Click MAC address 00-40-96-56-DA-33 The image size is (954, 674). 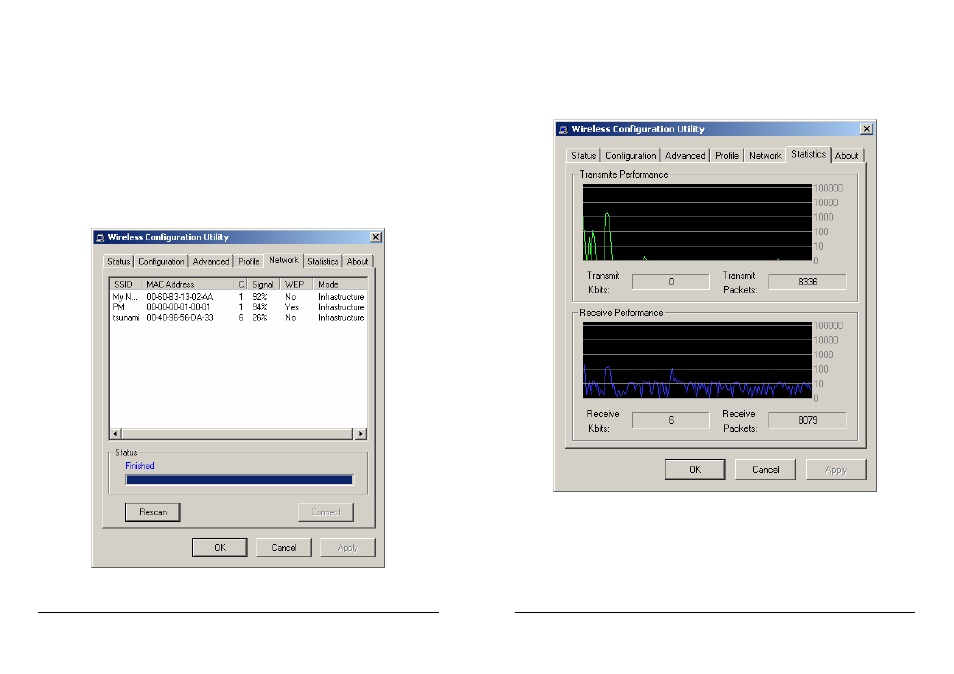click(x=180, y=318)
